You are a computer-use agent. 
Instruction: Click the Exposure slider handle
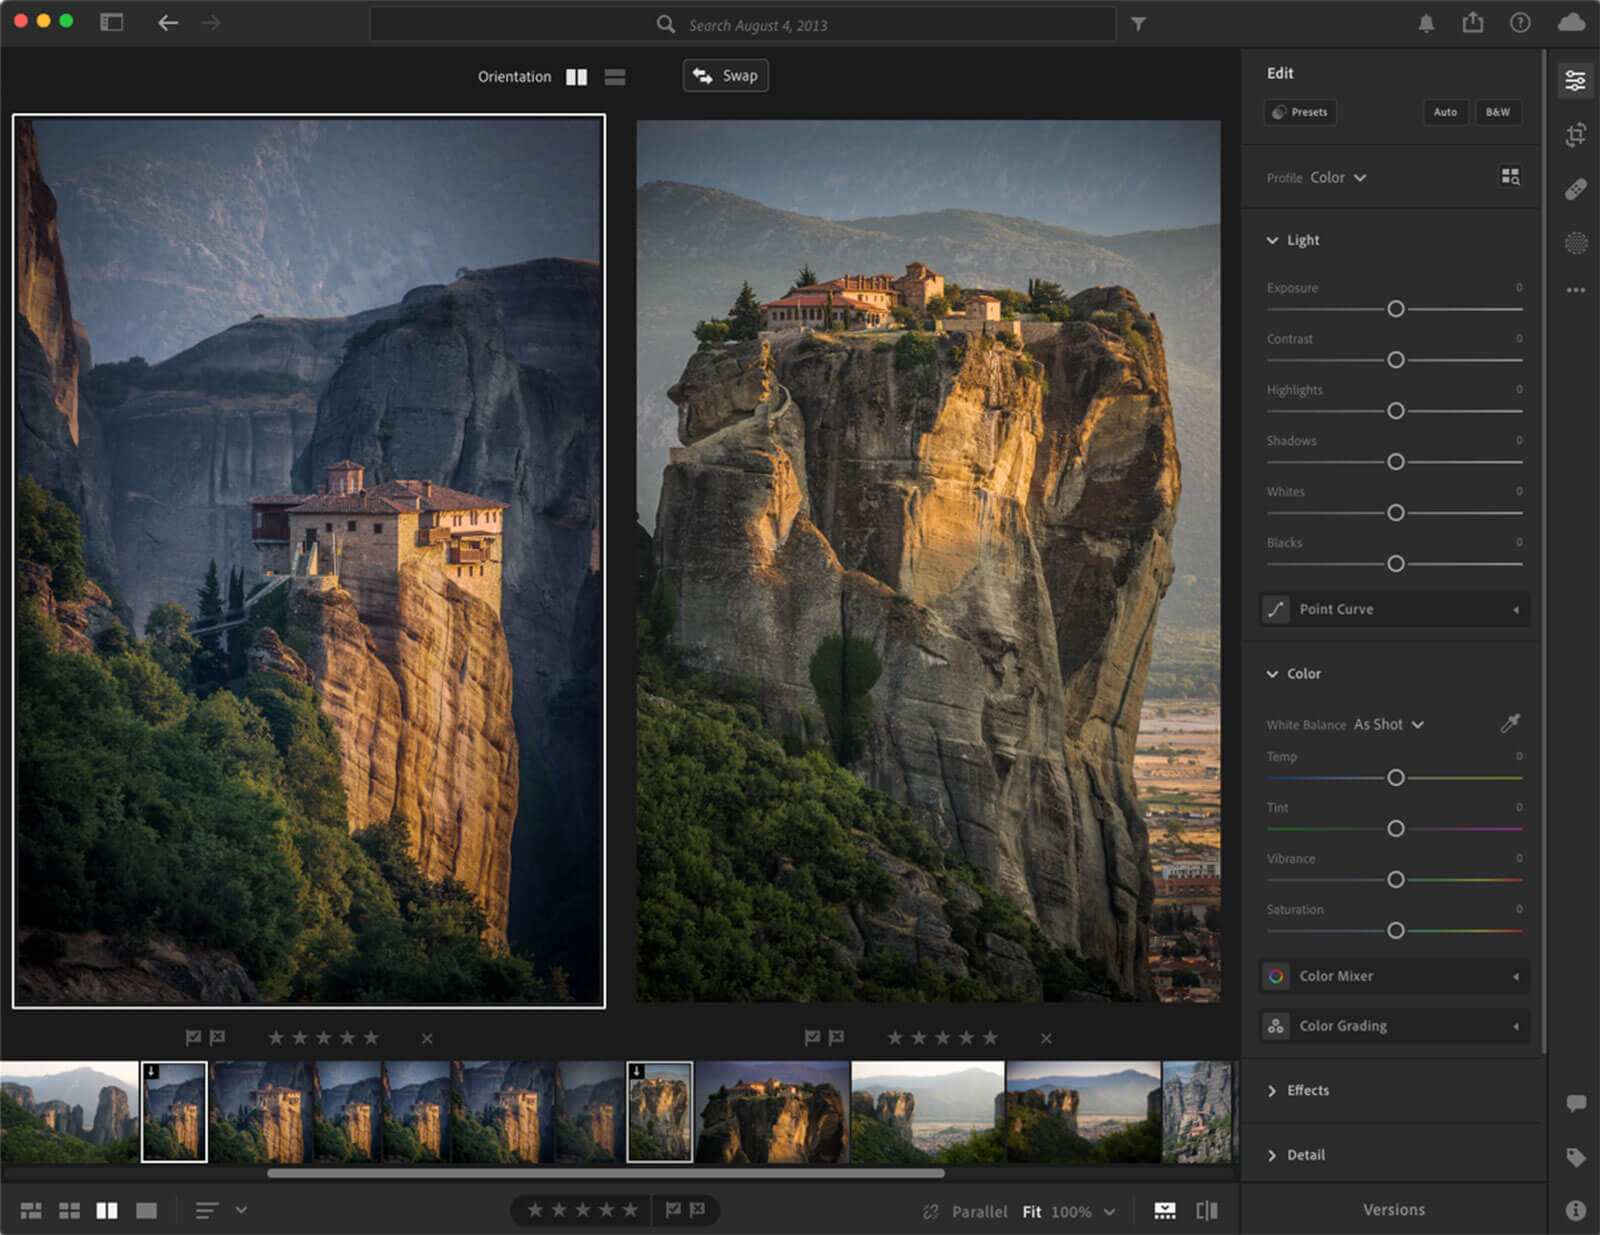pos(1396,309)
